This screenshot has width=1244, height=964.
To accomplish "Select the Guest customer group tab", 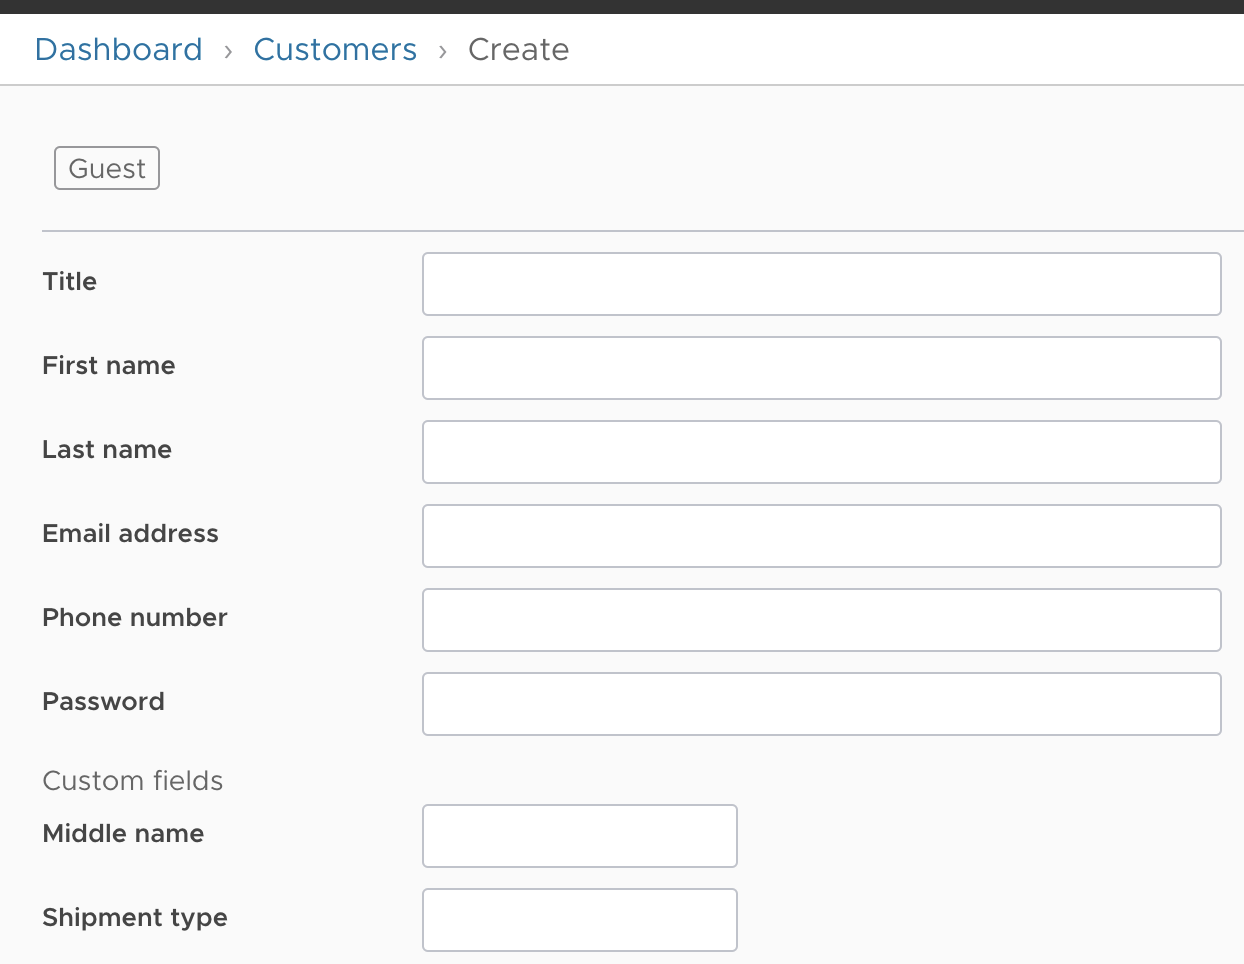I will (106, 168).
